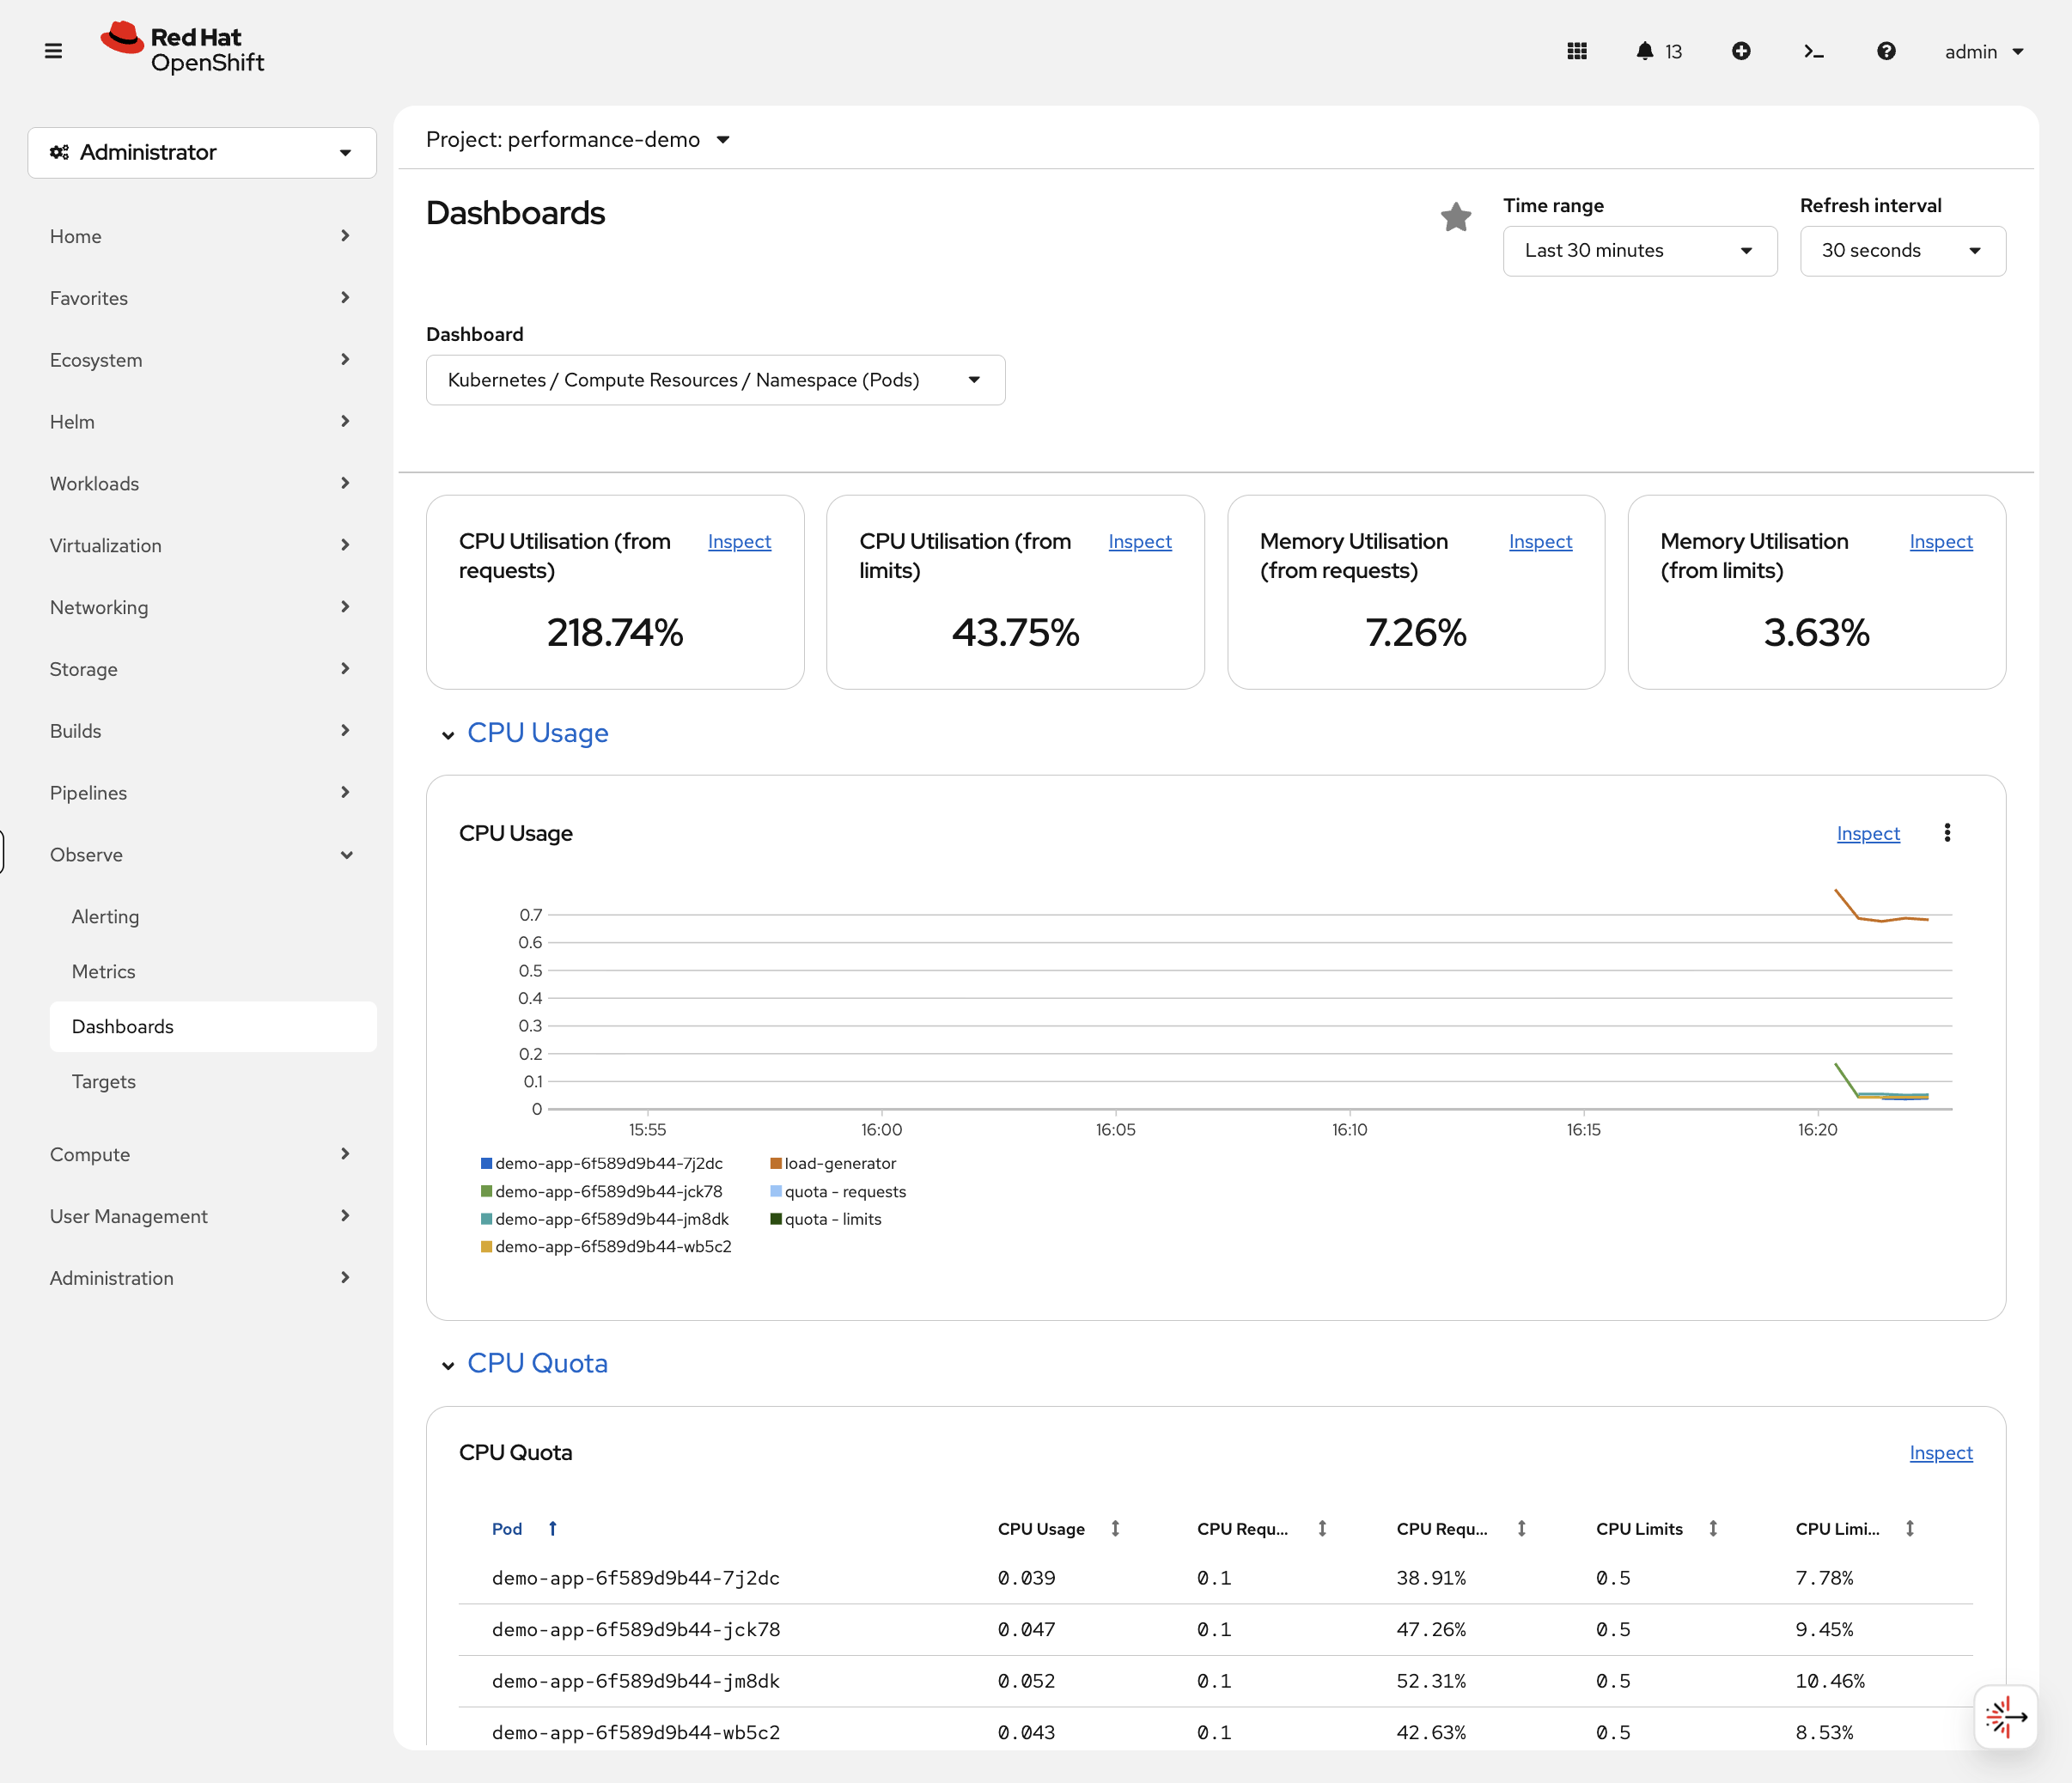Viewport: 2072px width, 1783px height.
Task: Open the Refresh interval dropdown
Action: [1902, 251]
